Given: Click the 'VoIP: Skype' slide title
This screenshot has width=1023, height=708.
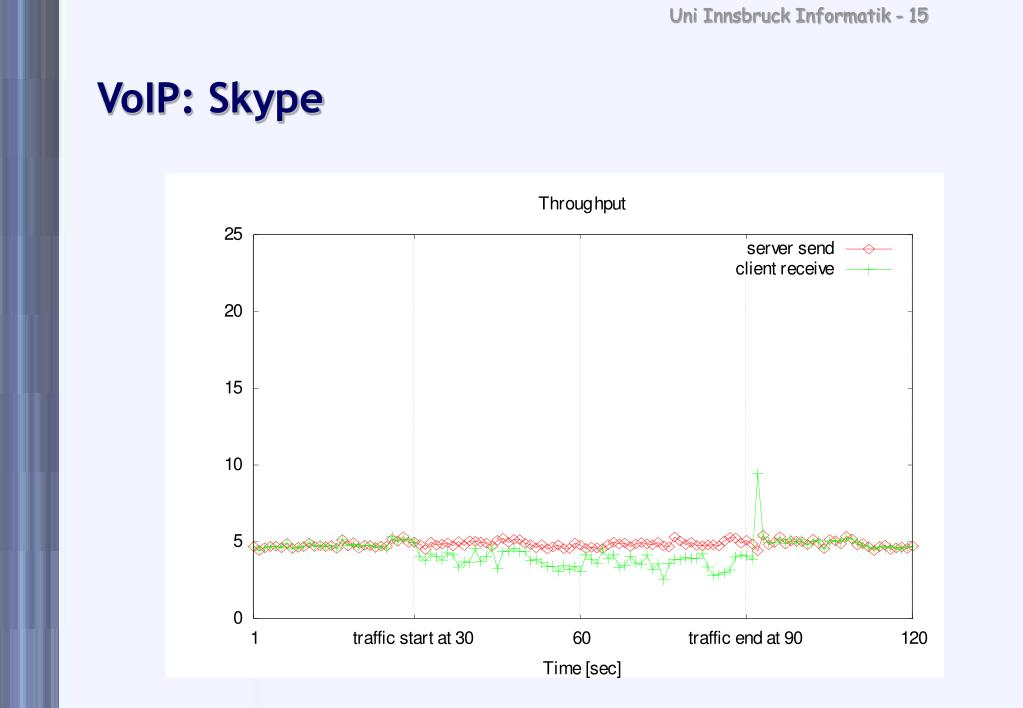Looking at the screenshot, I should click(210, 100).
